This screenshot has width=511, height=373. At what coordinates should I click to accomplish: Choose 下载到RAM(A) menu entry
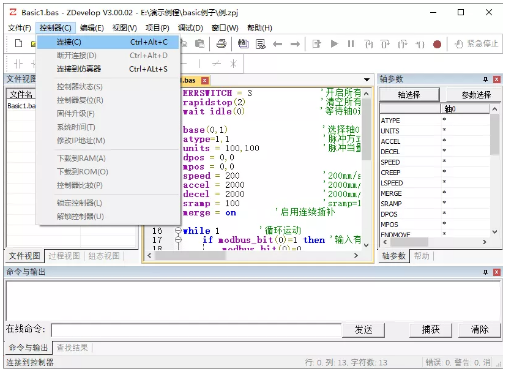tap(109, 158)
